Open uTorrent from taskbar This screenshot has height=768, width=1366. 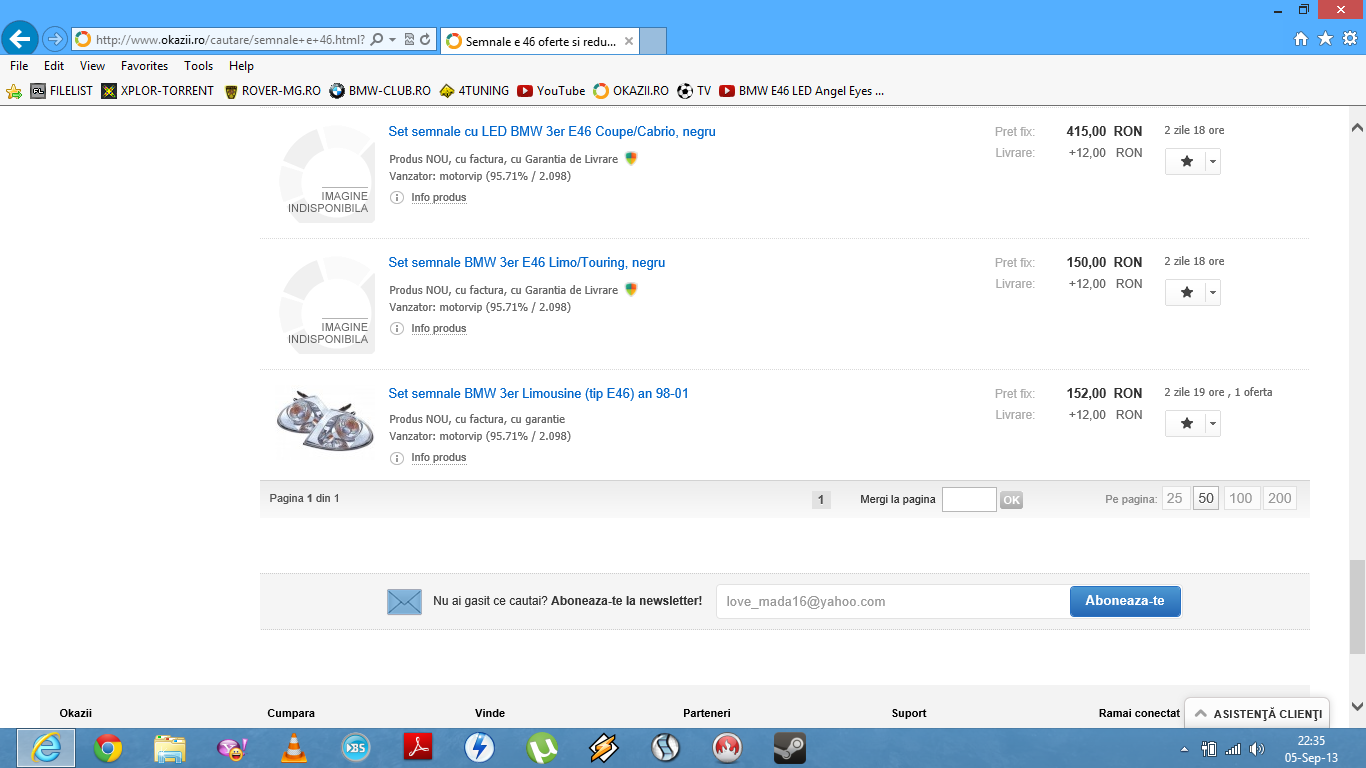pos(542,748)
